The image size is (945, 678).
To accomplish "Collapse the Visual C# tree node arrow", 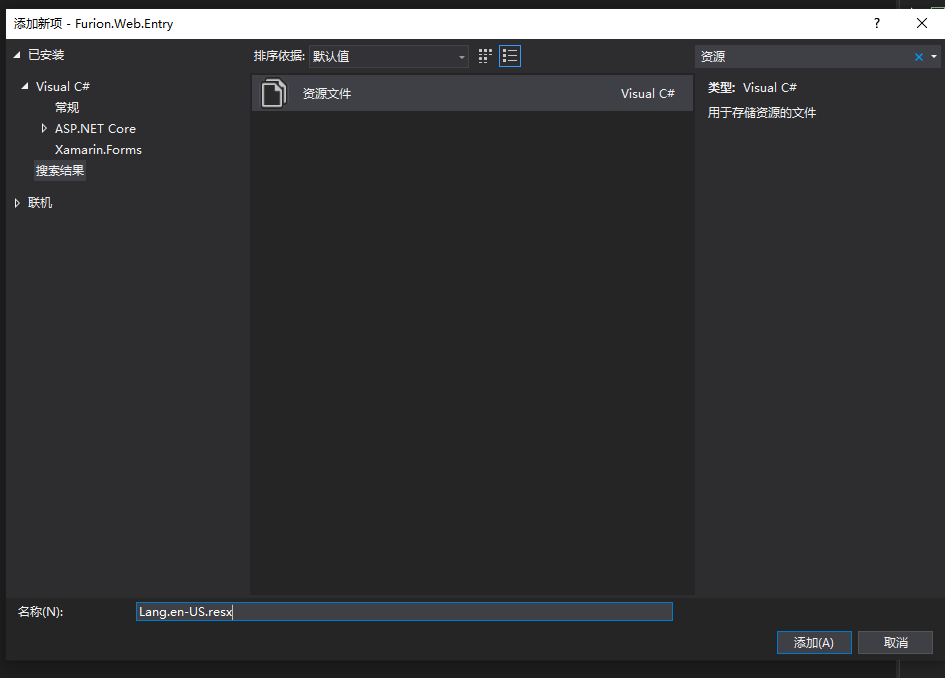I will tap(26, 87).
